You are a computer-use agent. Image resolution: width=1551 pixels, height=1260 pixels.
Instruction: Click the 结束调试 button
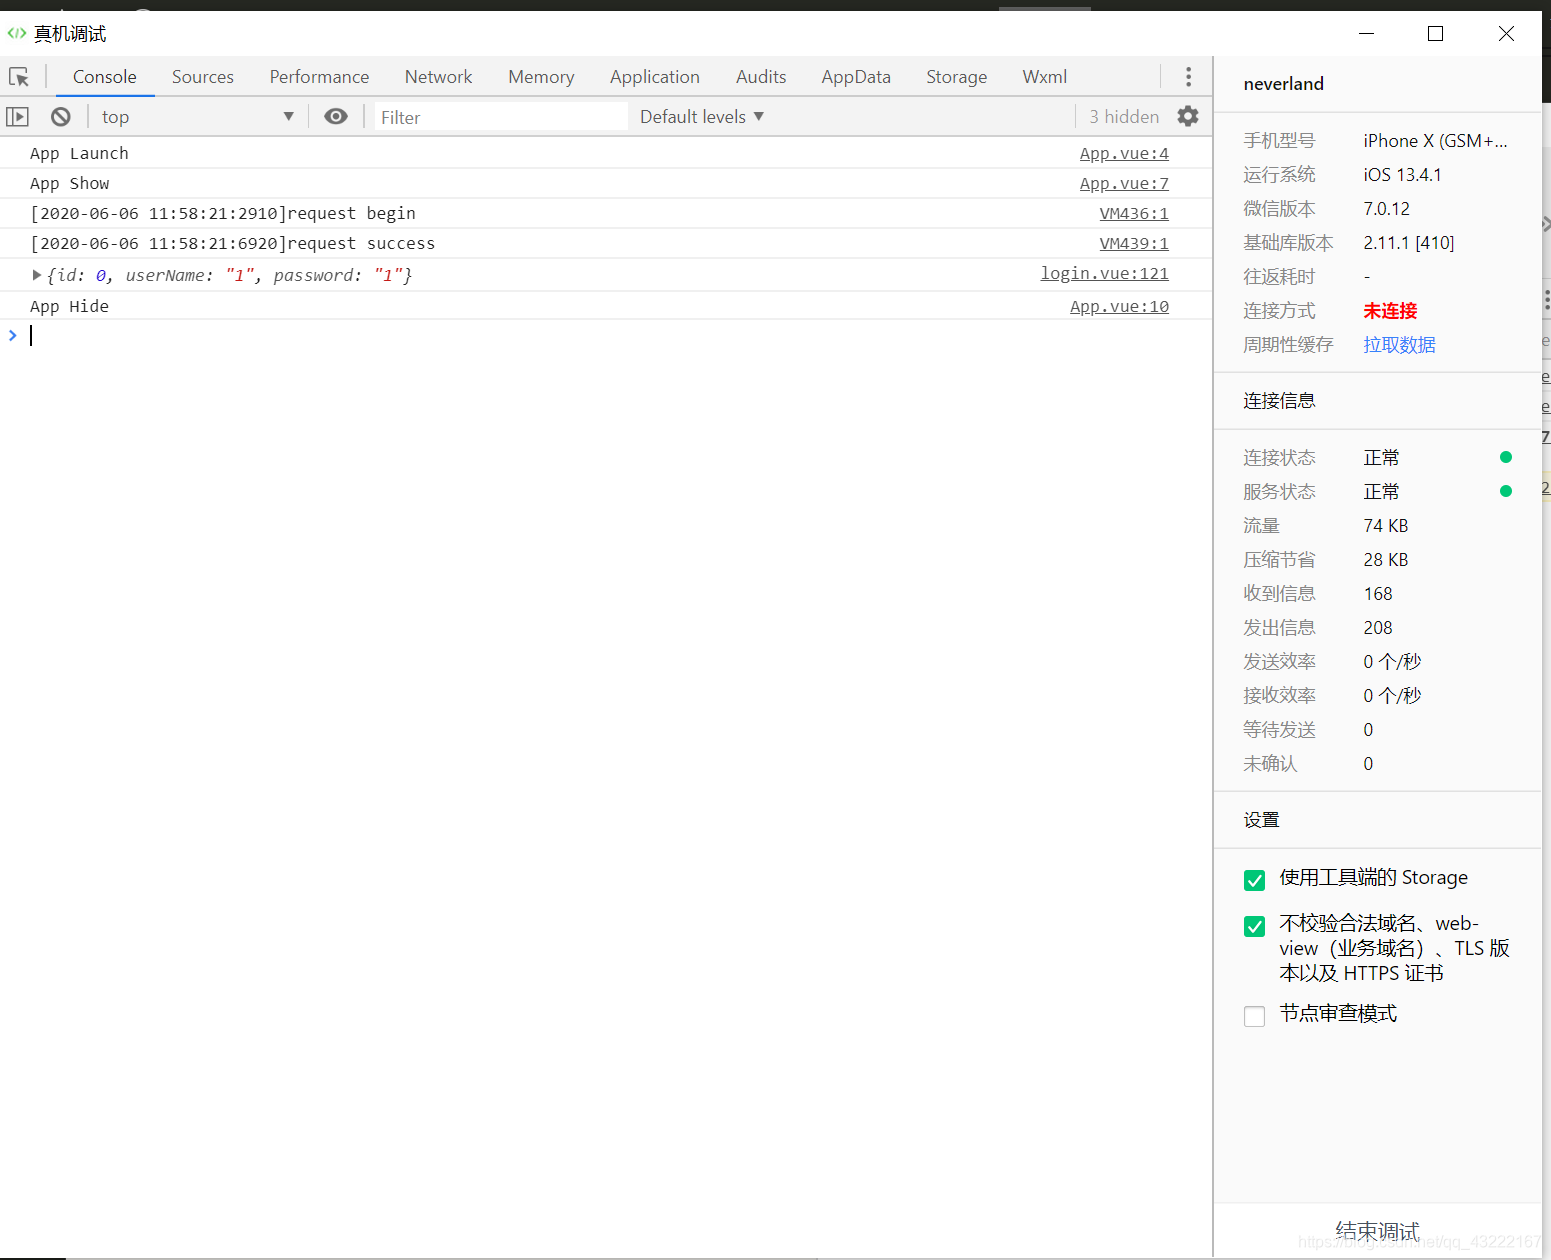pos(1377,1231)
